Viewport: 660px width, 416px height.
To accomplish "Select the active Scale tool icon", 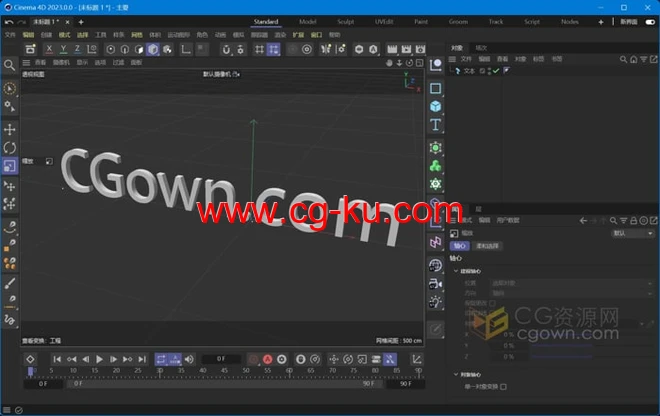I will (9, 166).
